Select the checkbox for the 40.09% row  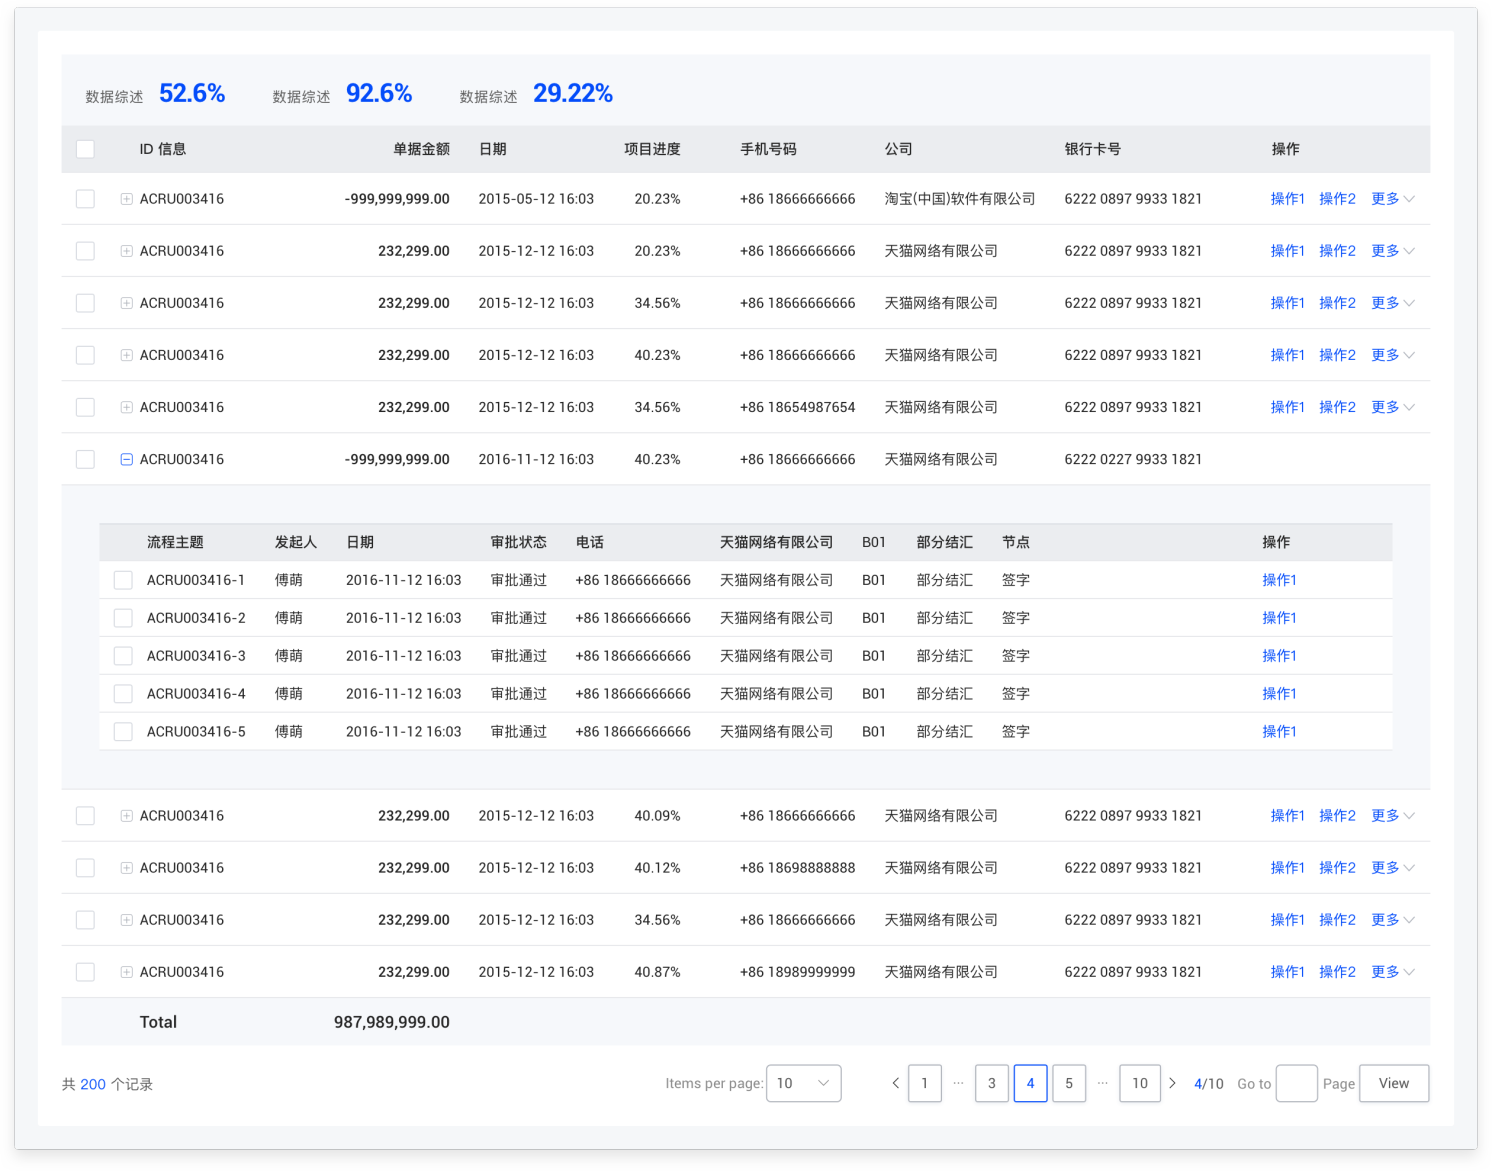[85, 816]
